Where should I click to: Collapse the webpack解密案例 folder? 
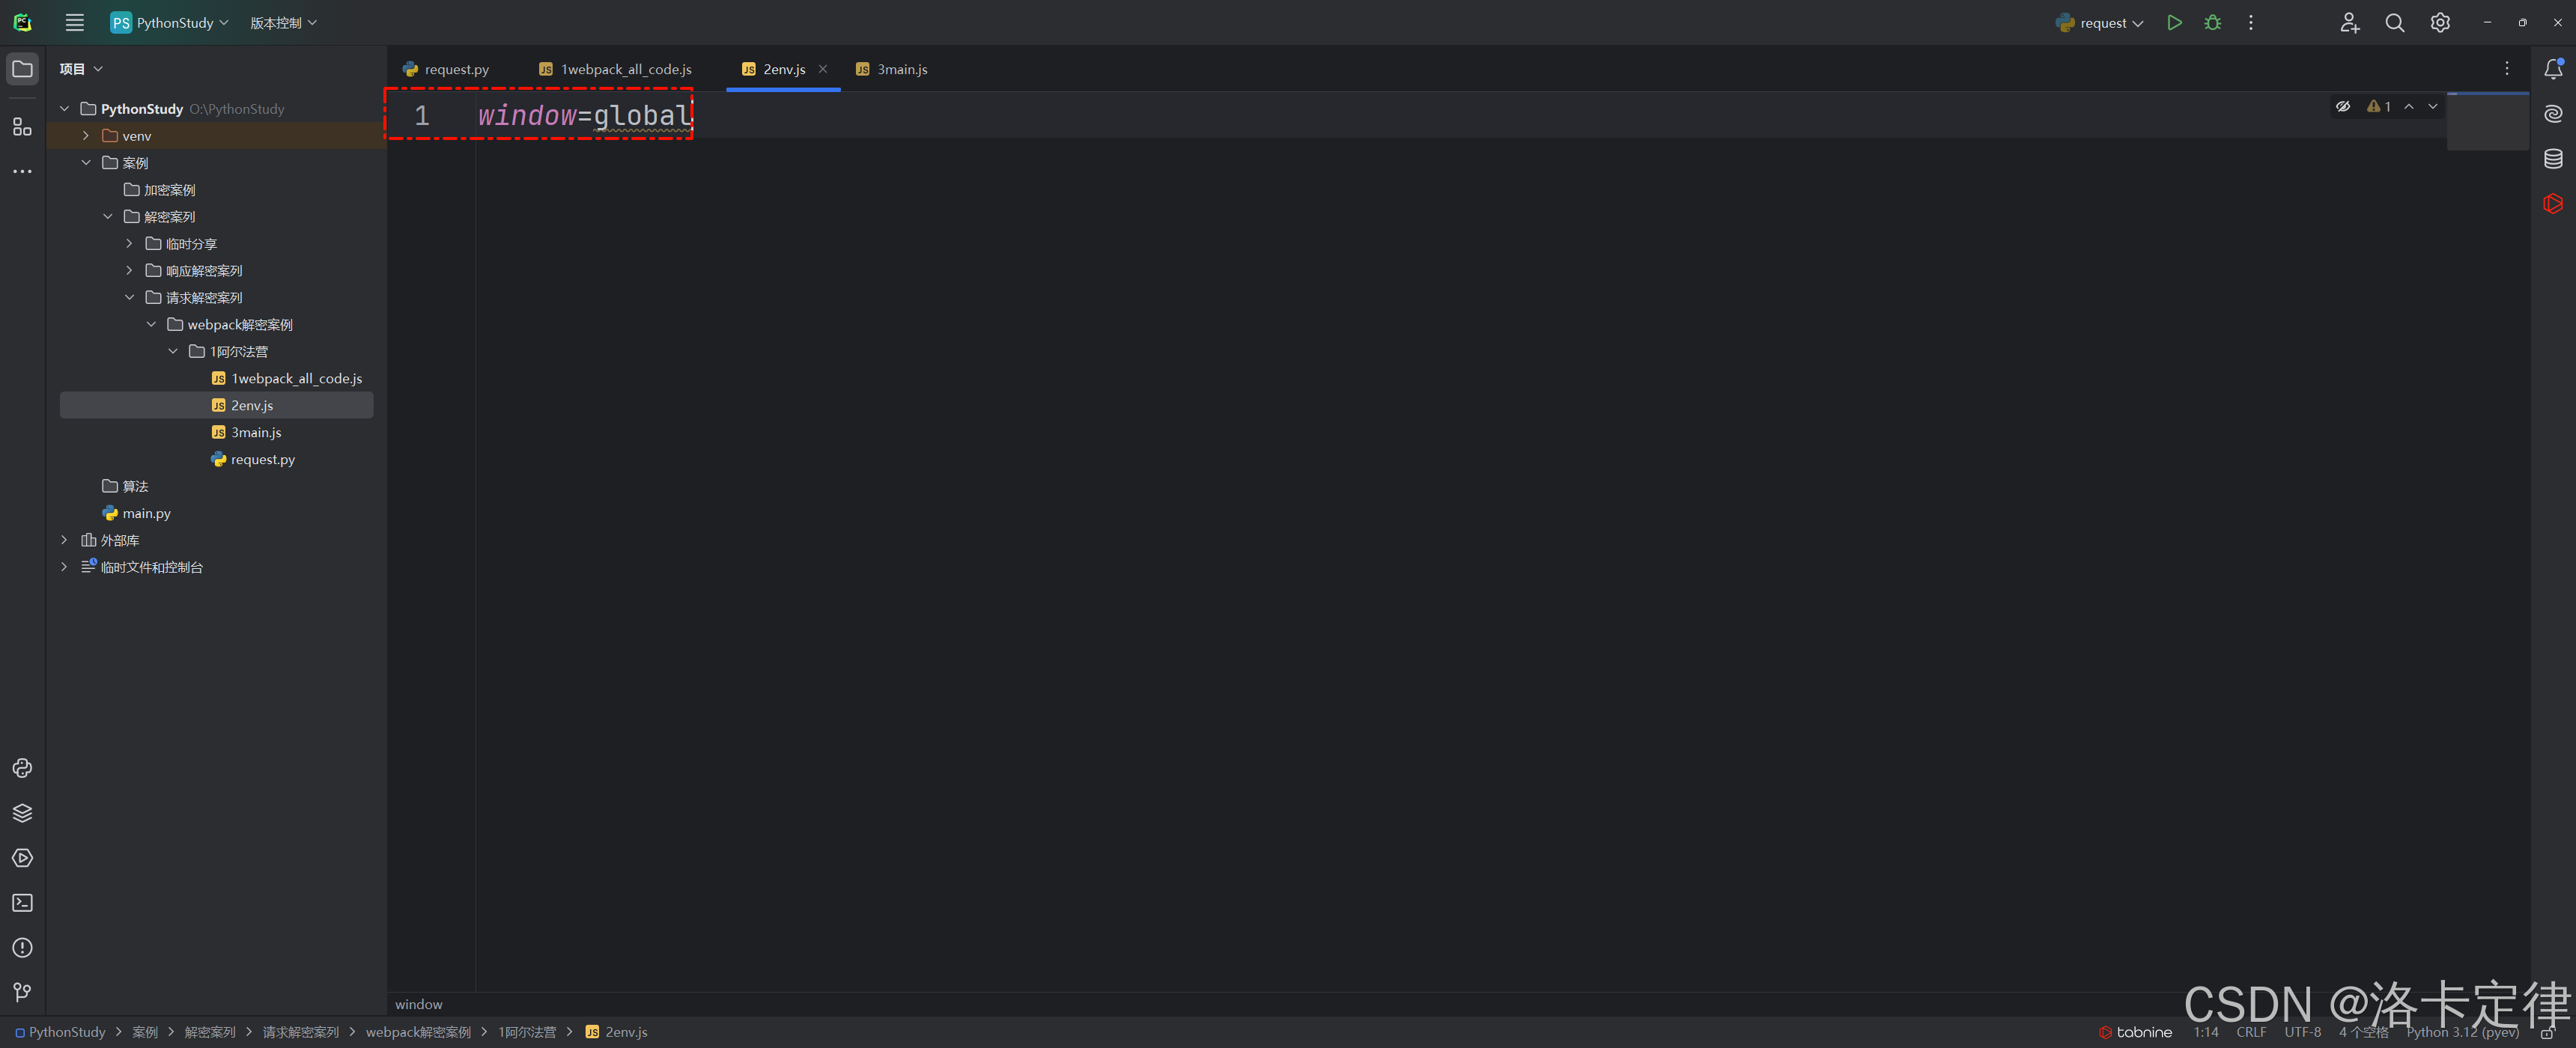[151, 325]
